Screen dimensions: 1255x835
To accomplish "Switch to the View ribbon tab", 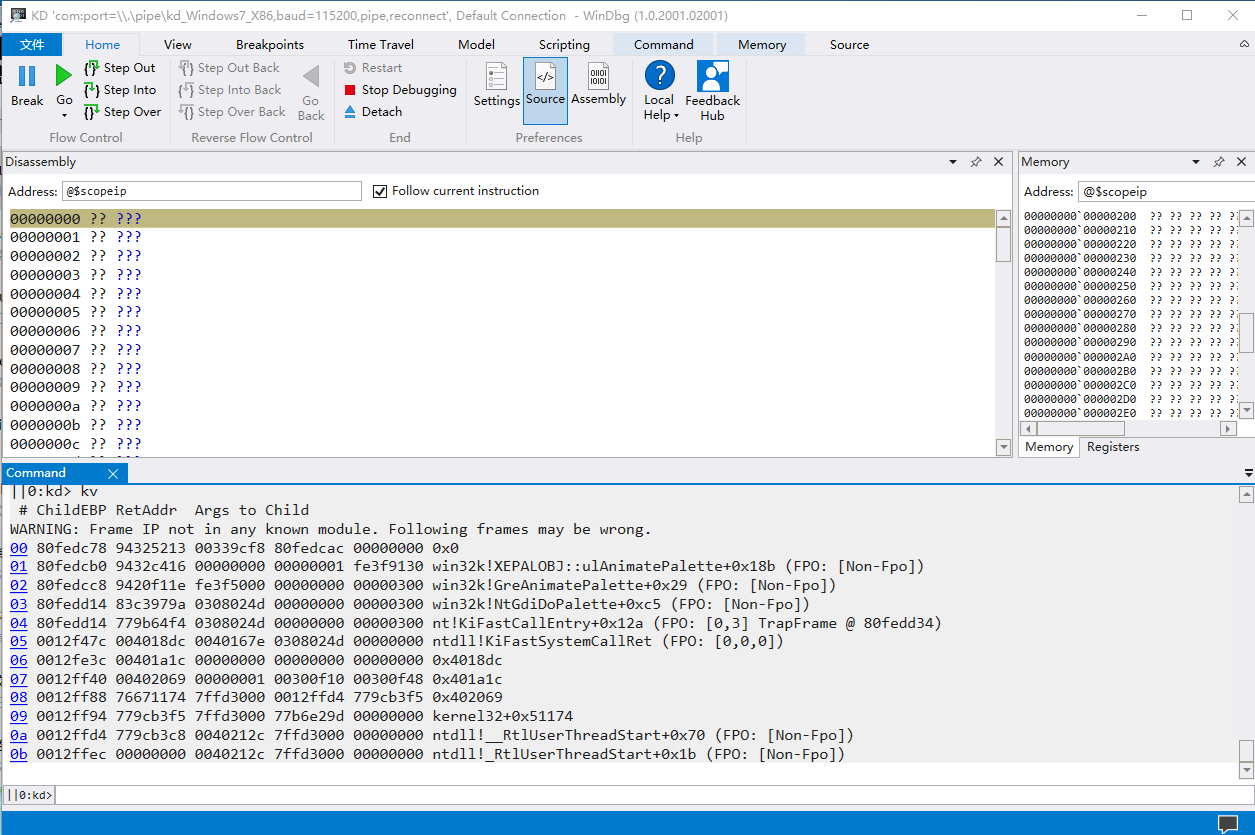I will [178, 45].
